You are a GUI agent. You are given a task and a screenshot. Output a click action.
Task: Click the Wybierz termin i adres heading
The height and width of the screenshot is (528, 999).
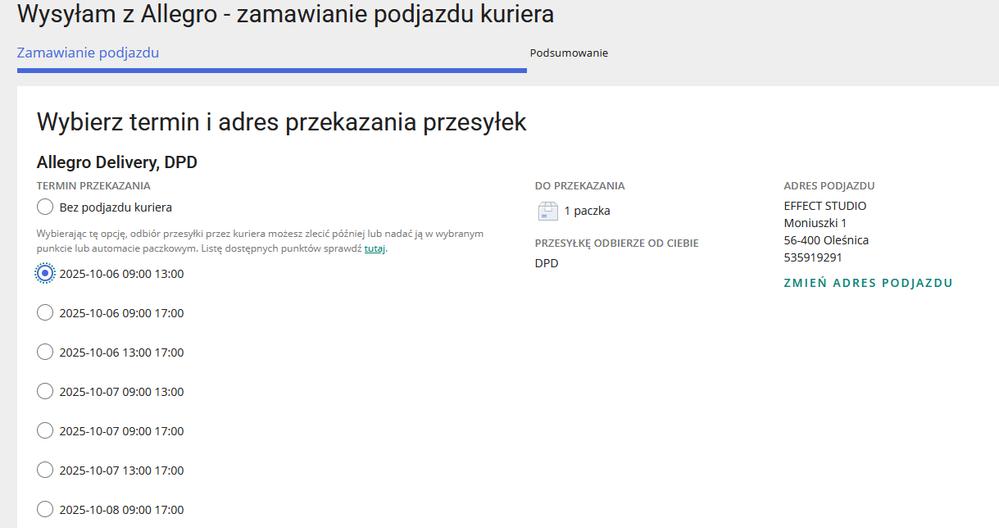click(281, 122)
